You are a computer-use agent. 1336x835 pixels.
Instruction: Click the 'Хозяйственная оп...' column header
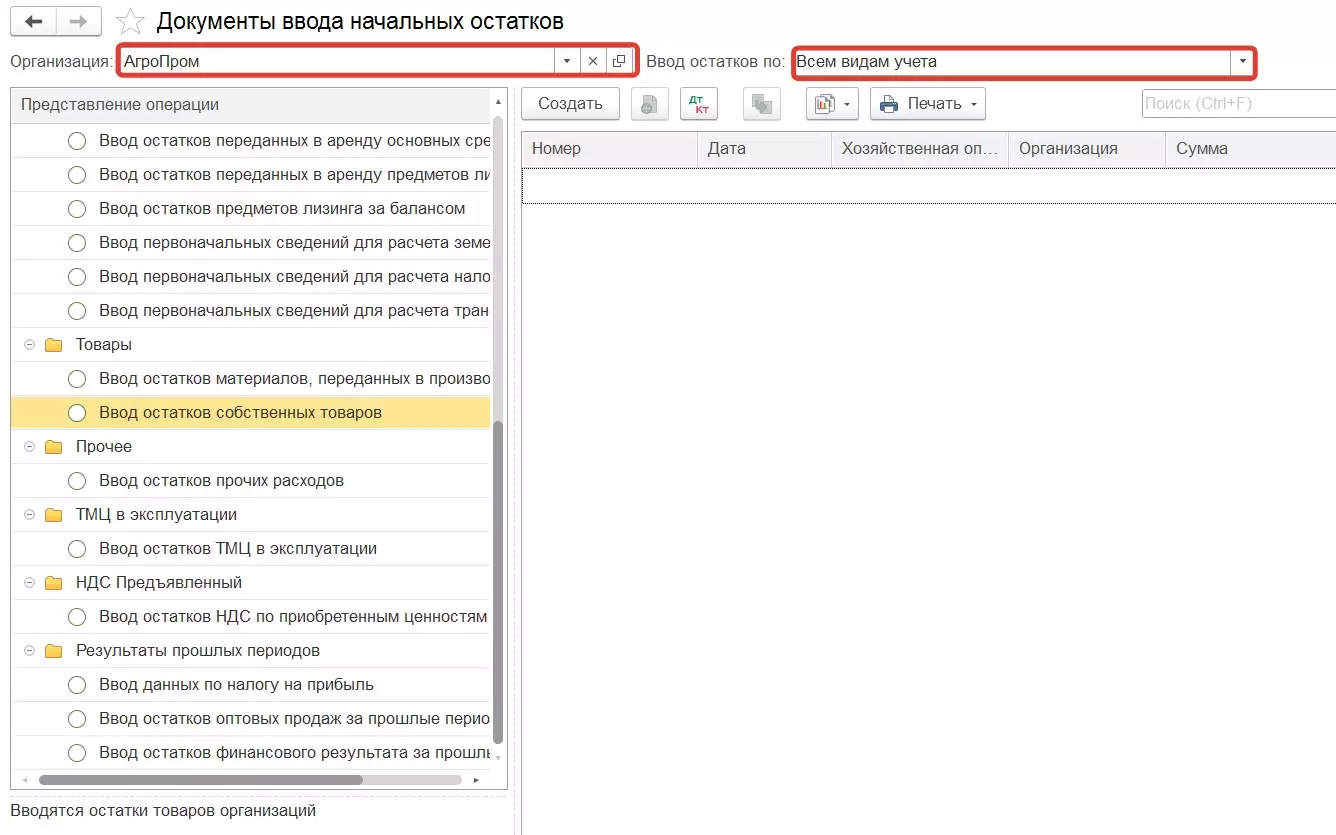click(x=920, y=149)
